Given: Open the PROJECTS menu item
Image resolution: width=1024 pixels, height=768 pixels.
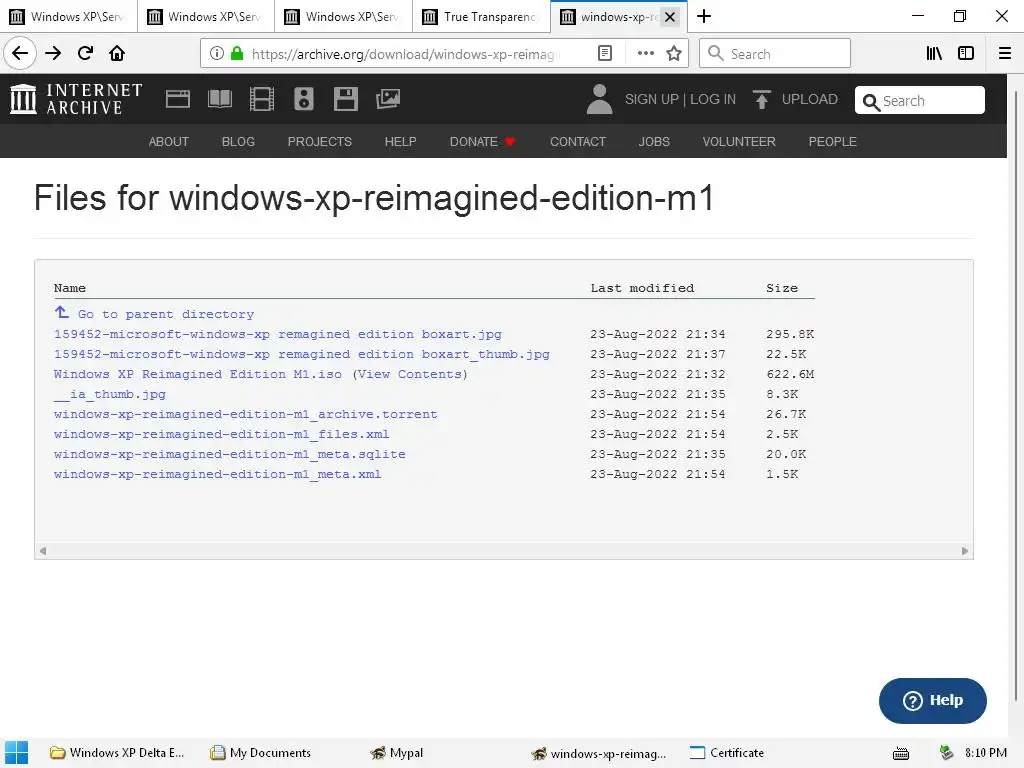Looking at the screenshot, I should pyautogui.click(x=319, y=142).
